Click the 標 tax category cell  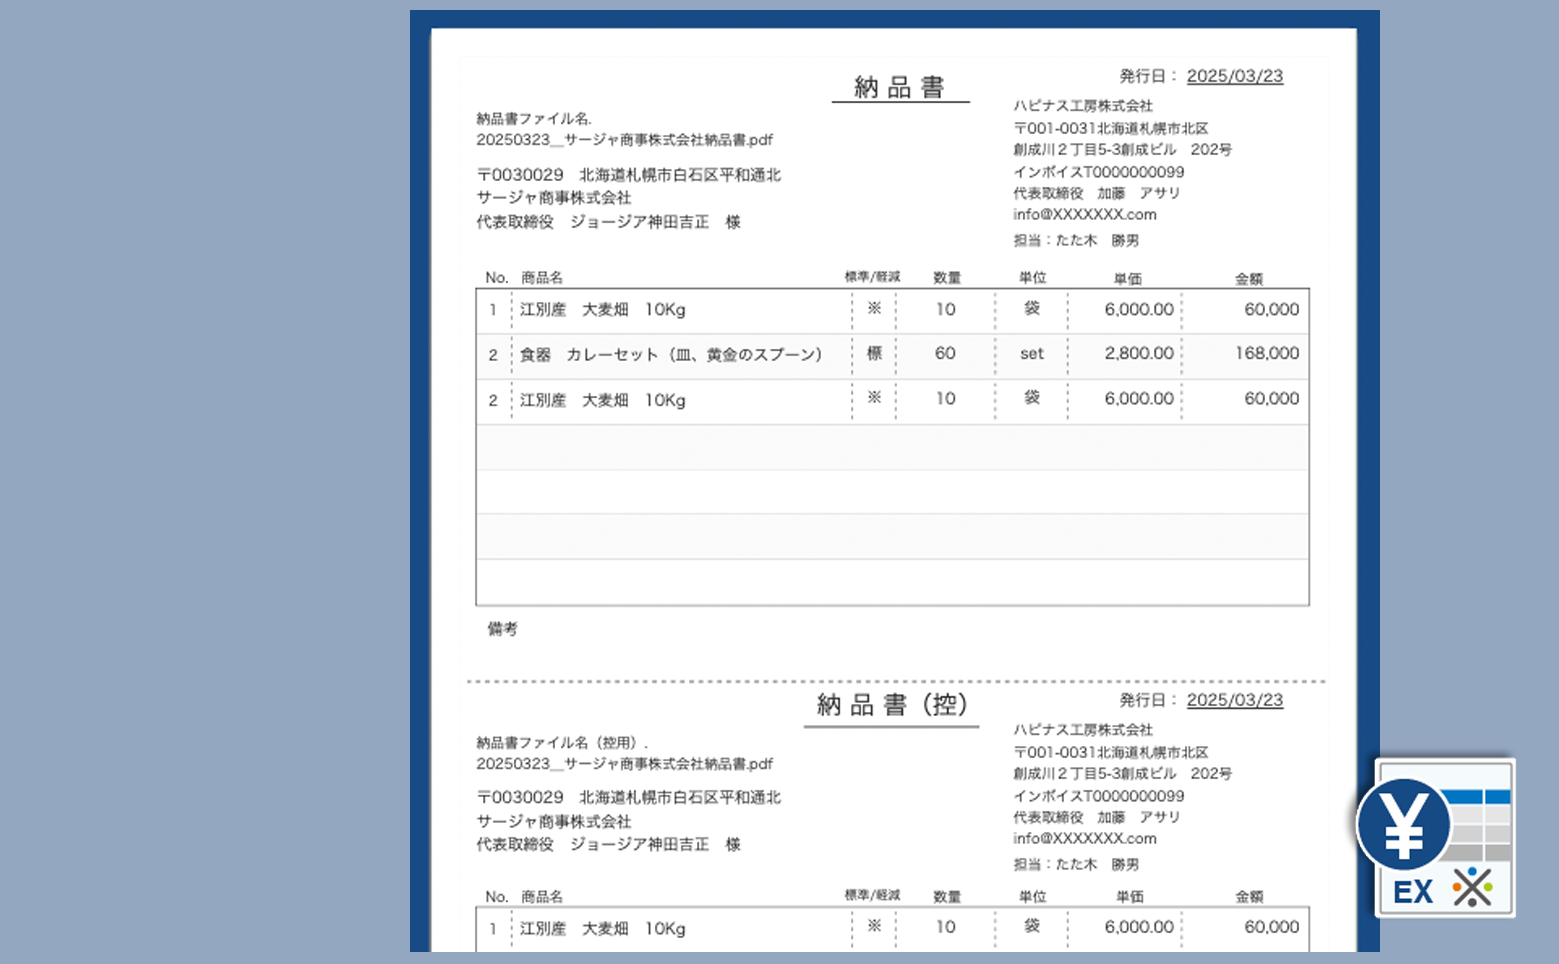coord(874,353)
